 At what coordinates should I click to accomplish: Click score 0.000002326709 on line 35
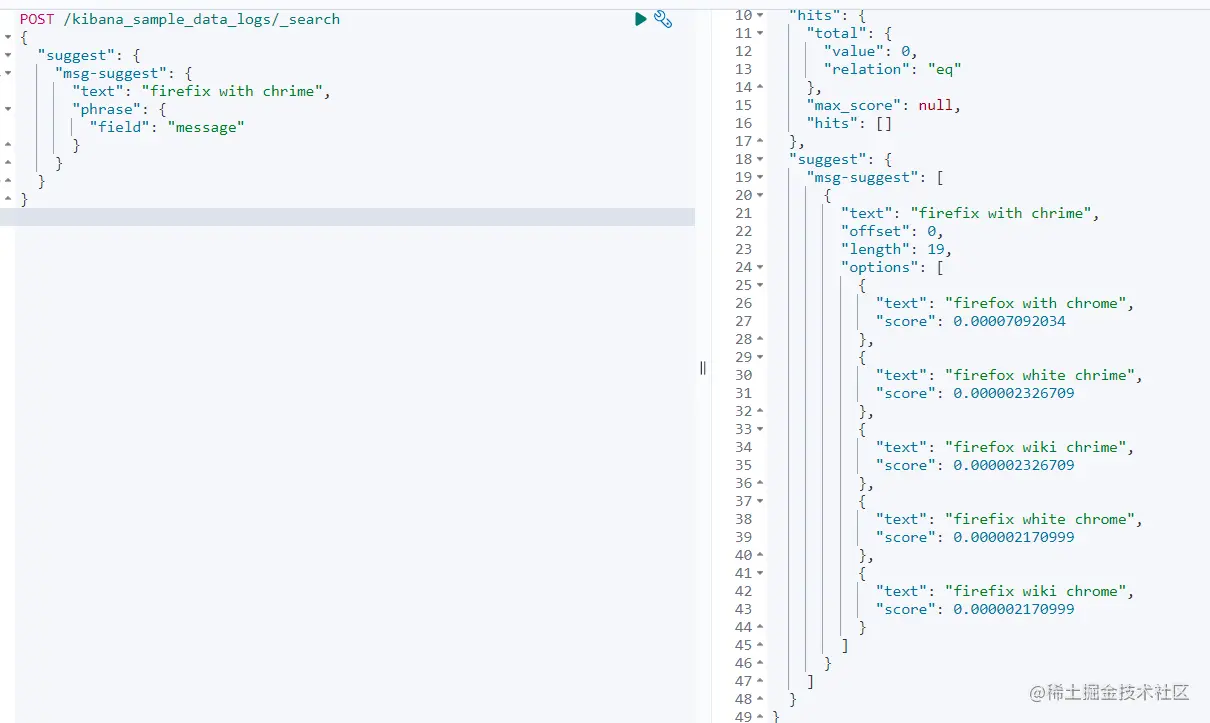(x=1014, y=465)
